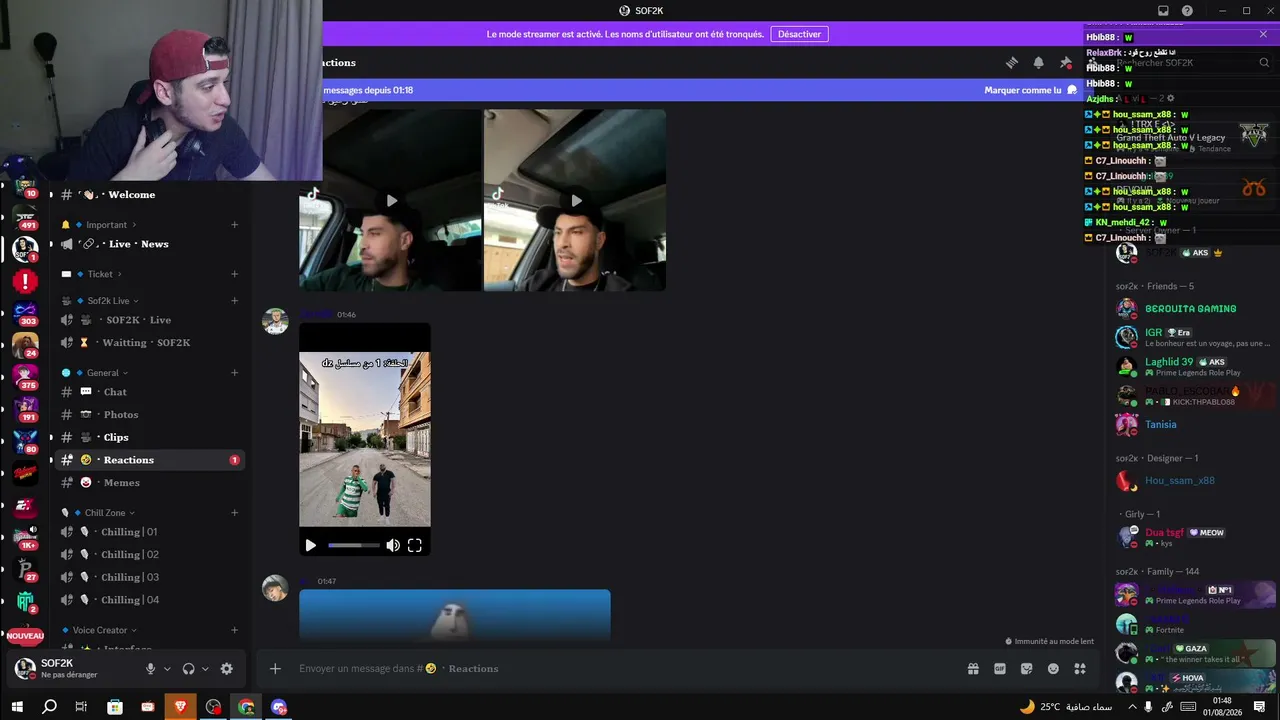Add a channel to Voice Creator category
Screen dimensions: 1280x720
pyautogui.click(x=235, y=630)
